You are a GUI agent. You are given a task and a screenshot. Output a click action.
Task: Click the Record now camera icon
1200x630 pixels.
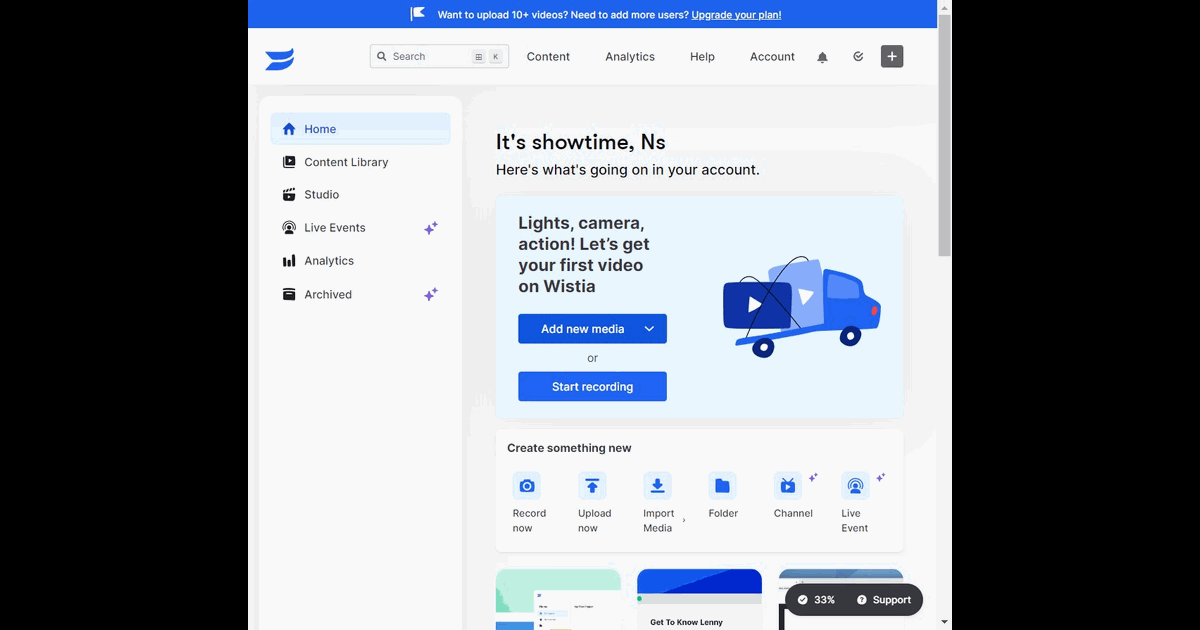coord(527,486)
